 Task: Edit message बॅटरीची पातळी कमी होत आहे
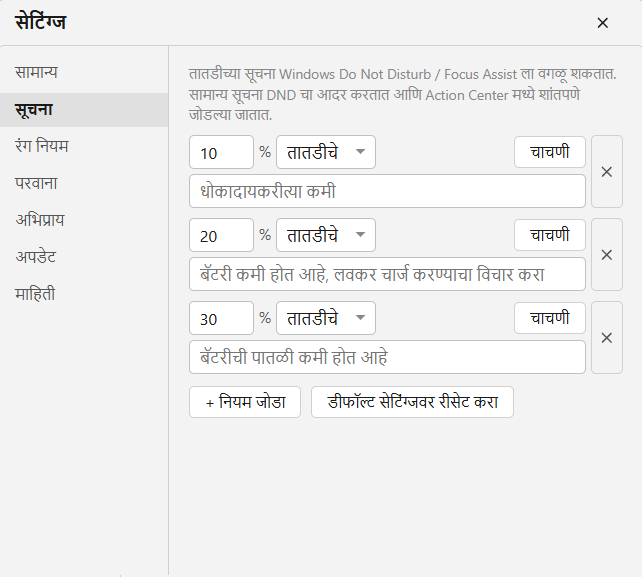tap(387, 357)
